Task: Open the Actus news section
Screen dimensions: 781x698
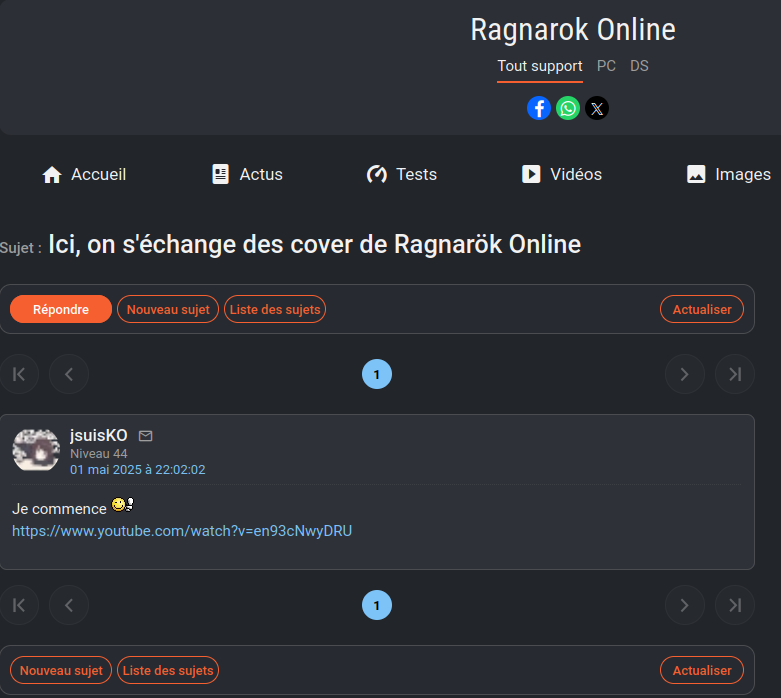Action: tap(247, 174)
